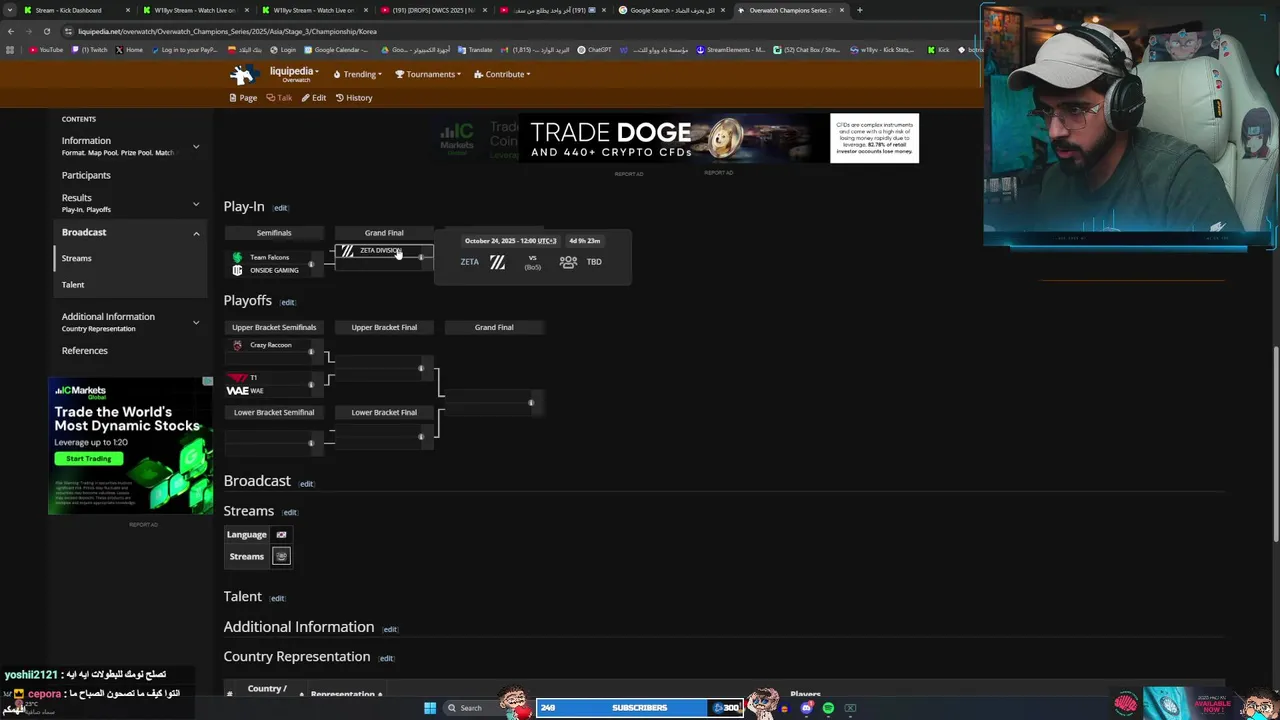Open the page History tab
This screenshot has width=1280, height=720.
point(354,98)
